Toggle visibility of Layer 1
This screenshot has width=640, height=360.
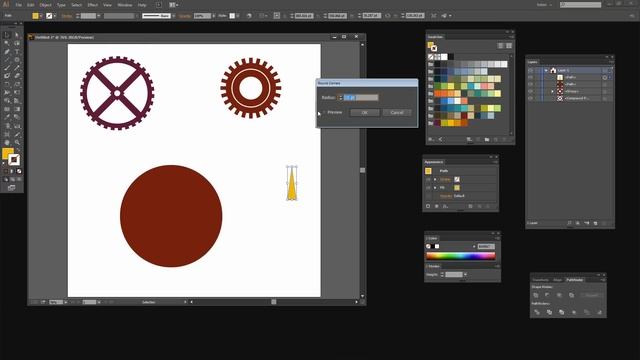coord(530,71)
